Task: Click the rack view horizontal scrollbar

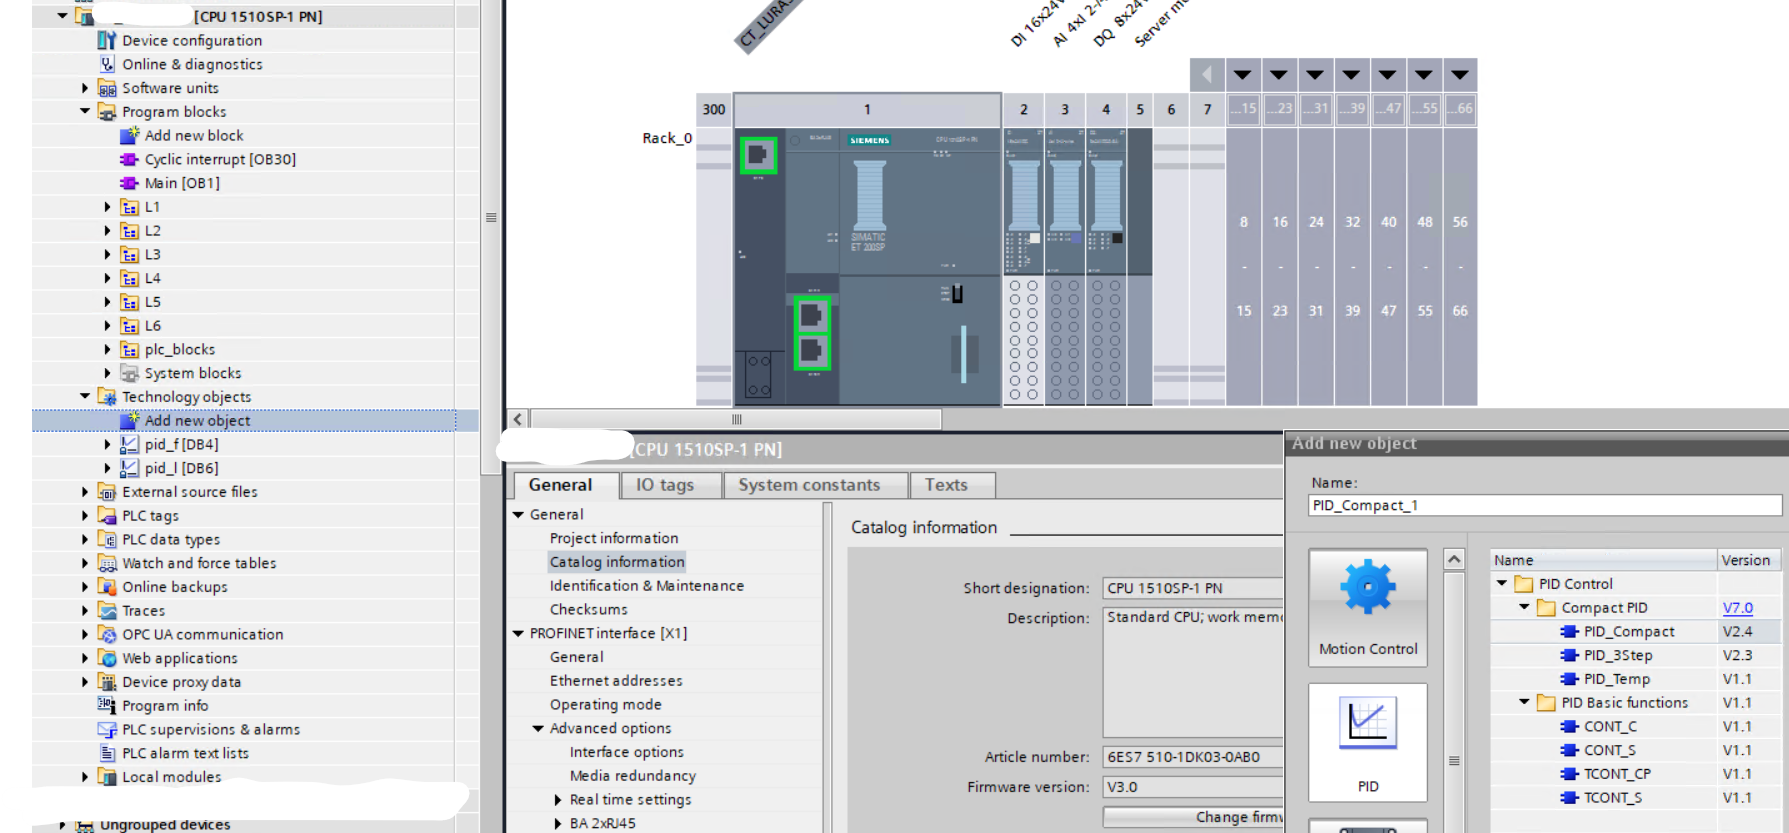Action: coord(736,419)
